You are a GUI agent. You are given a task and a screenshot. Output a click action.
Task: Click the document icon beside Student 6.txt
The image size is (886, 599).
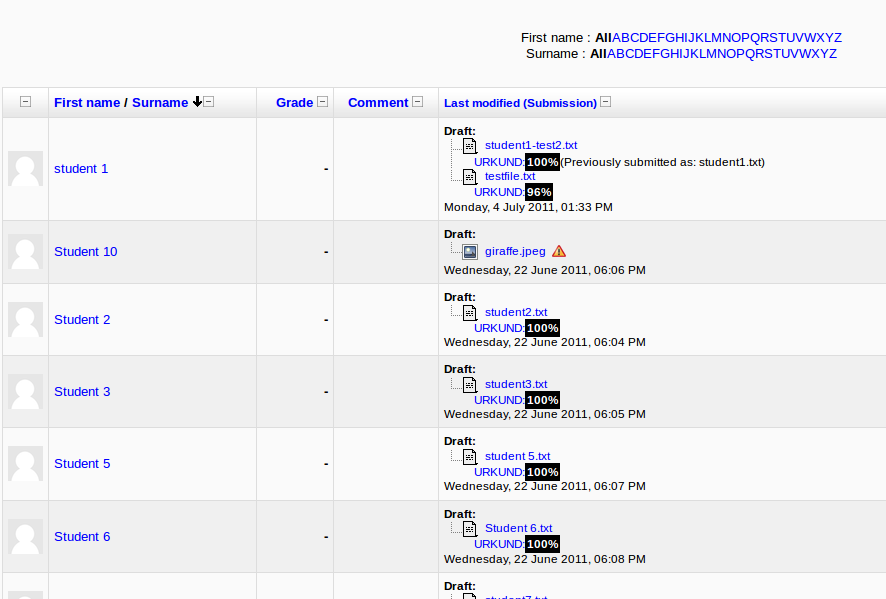[x=470, y=529]
